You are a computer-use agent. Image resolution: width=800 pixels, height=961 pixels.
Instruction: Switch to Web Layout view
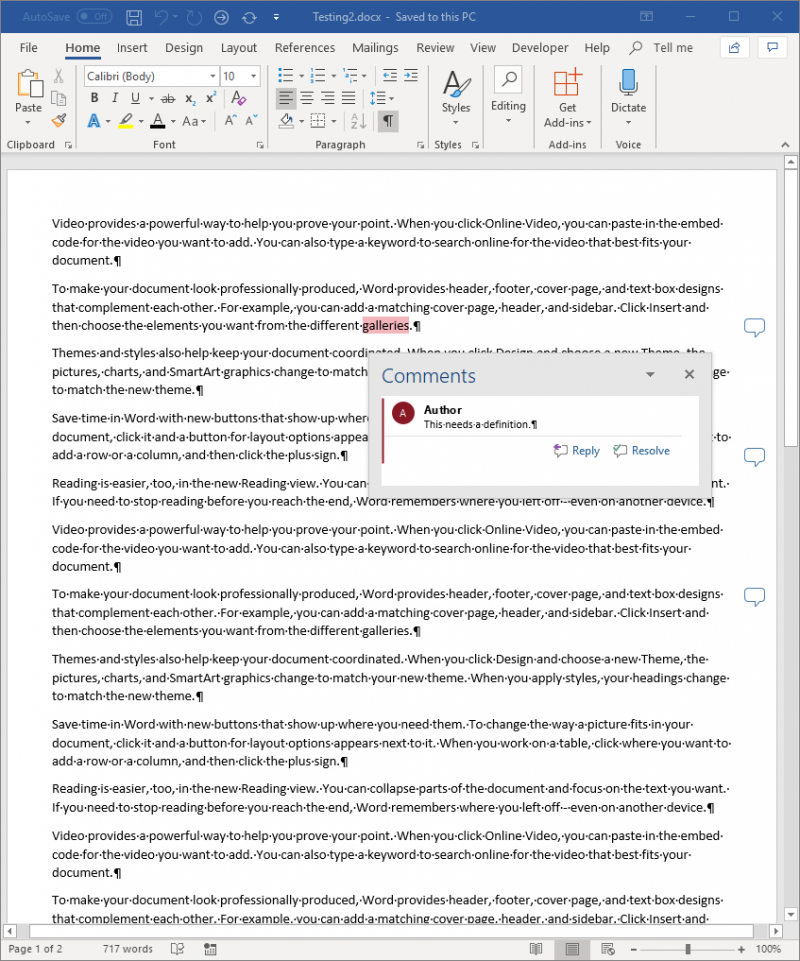(608, 949)
